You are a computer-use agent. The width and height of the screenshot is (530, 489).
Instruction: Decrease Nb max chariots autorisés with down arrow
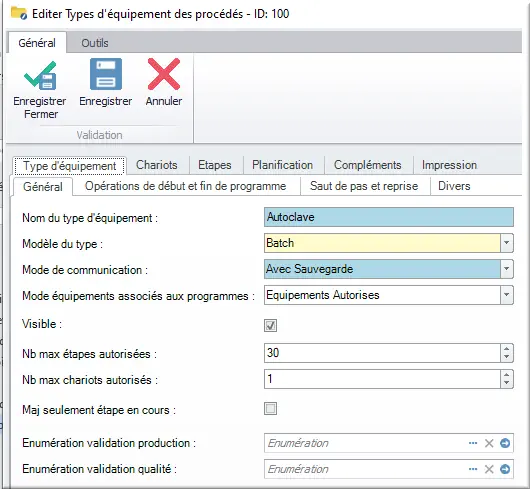[506, 383]
